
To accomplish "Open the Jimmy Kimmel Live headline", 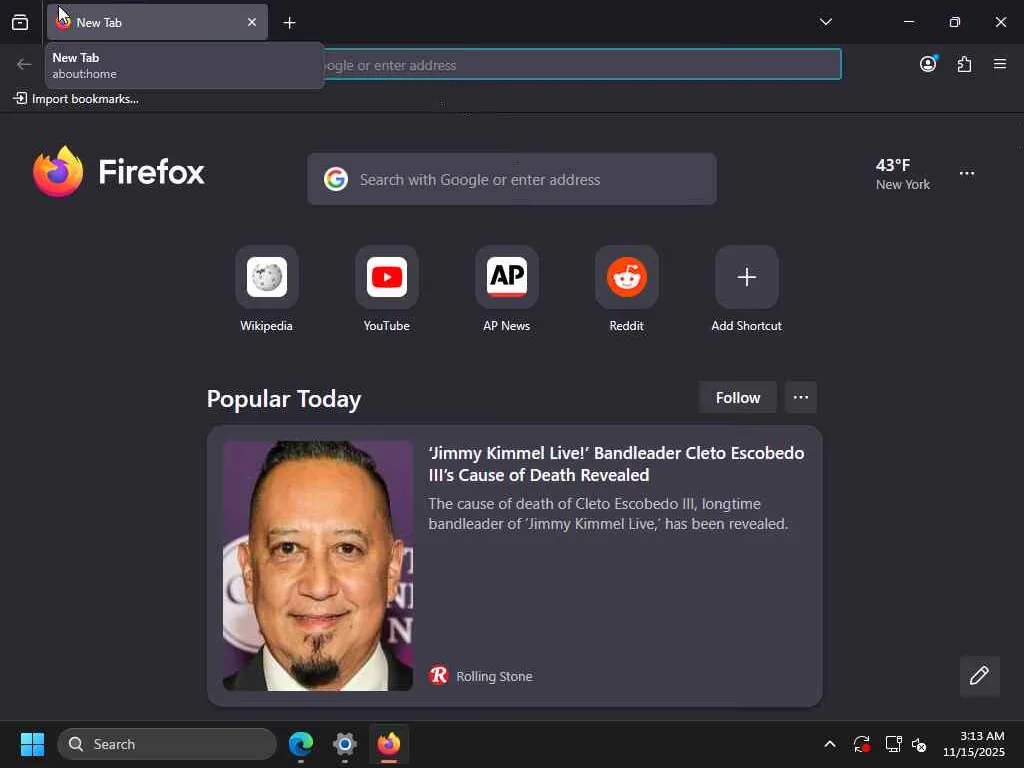I will click(616, 464).
